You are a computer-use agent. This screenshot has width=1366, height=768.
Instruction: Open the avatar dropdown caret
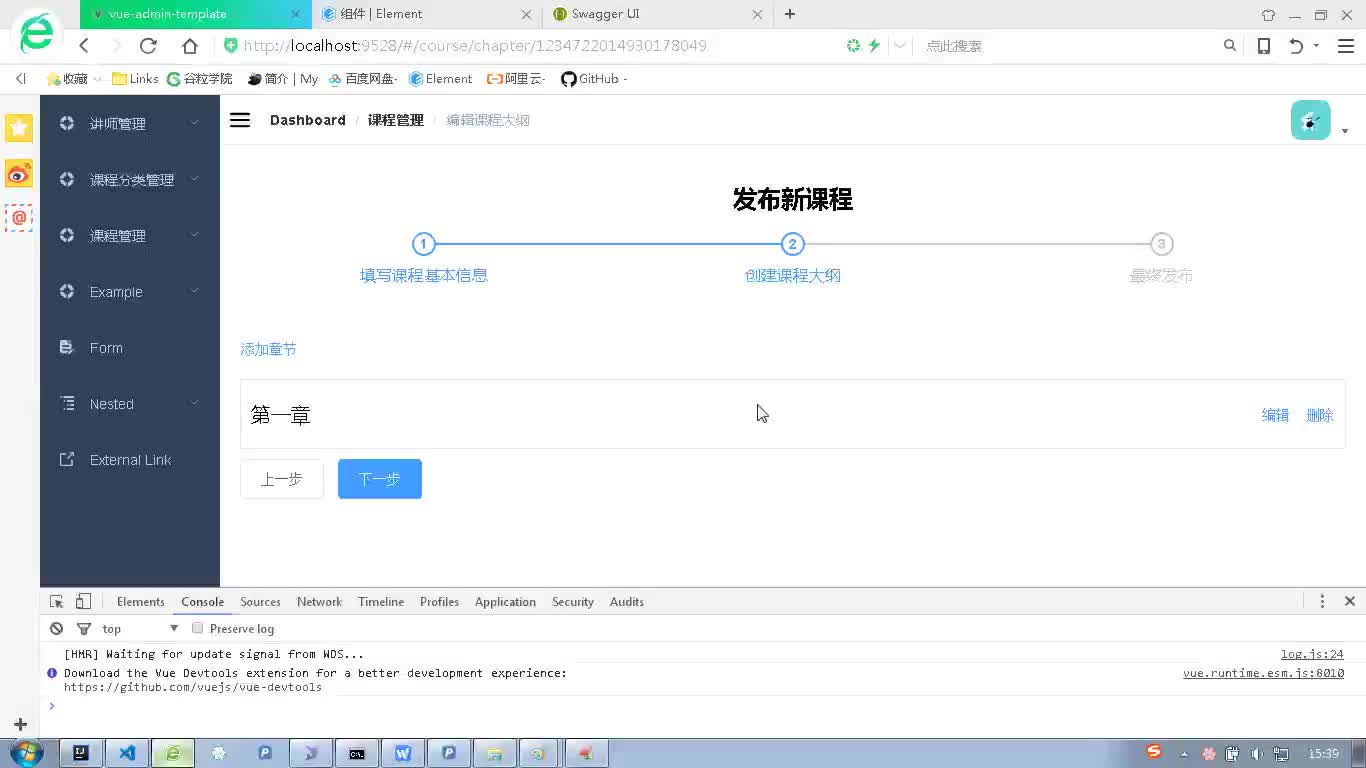coord(1345,131)
